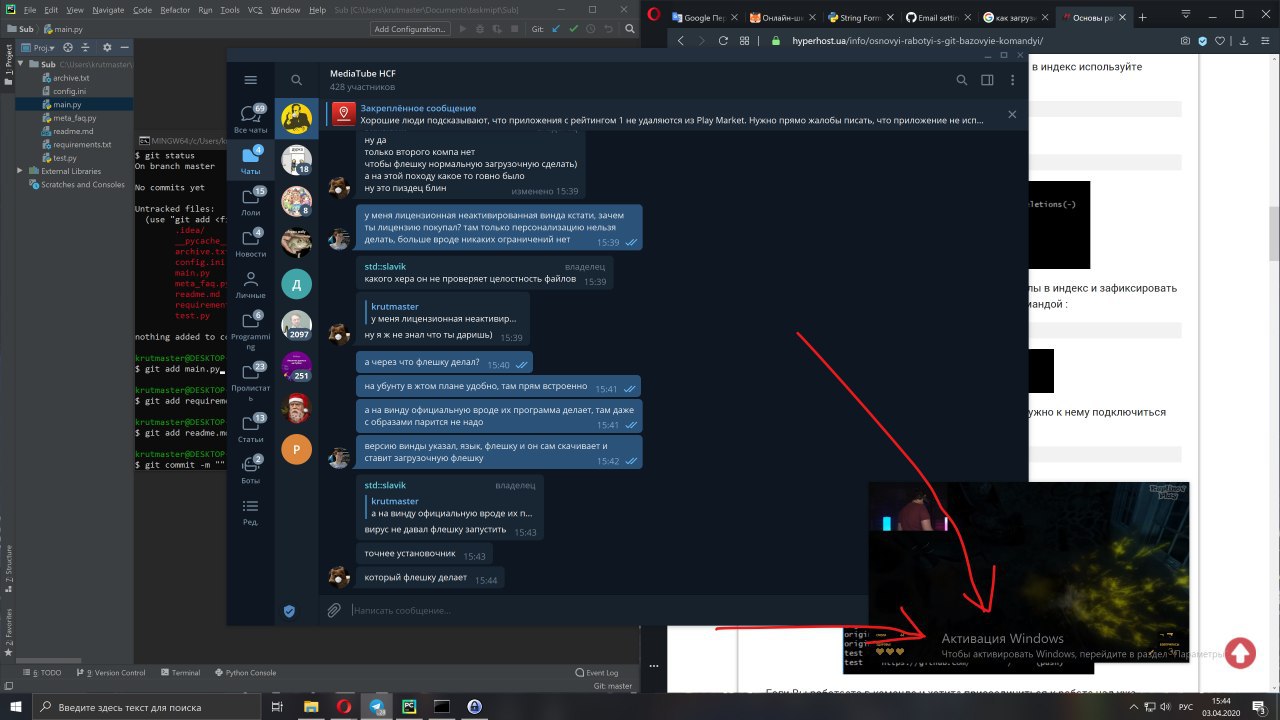Open Project panel gear settings

(x=106, y=47)
